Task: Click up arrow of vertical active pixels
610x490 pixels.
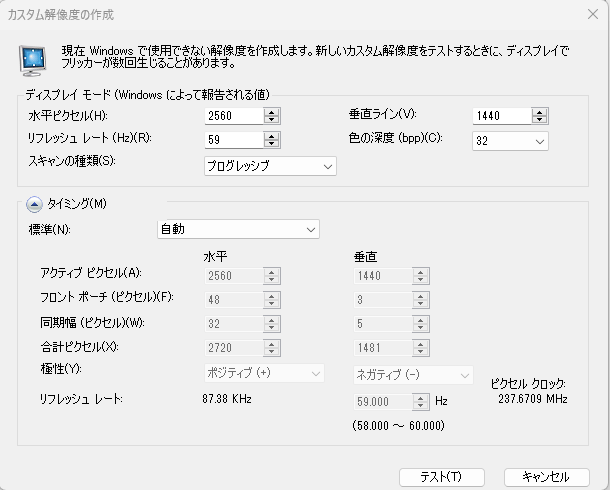Action: click(421, 272)
